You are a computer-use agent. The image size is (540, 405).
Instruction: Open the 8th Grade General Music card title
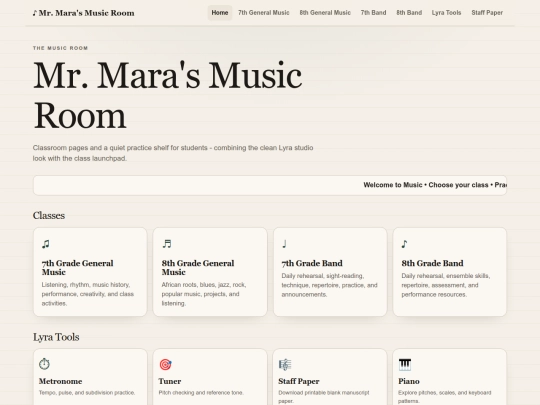[198, 268]
